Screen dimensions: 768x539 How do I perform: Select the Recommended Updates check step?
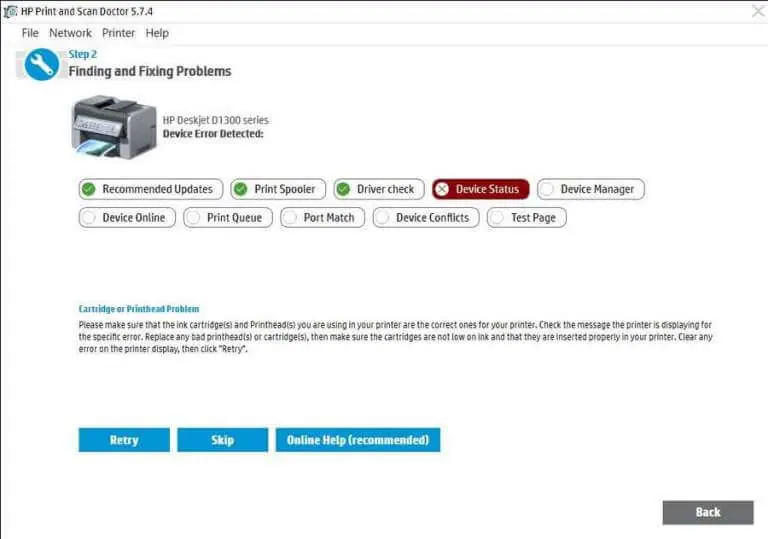tap(151, 189)
